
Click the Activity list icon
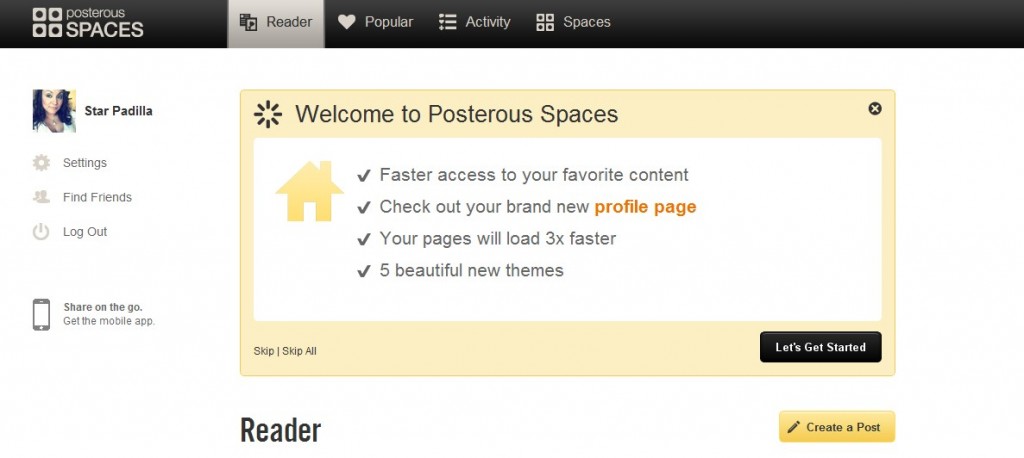(x=447, y=22)
